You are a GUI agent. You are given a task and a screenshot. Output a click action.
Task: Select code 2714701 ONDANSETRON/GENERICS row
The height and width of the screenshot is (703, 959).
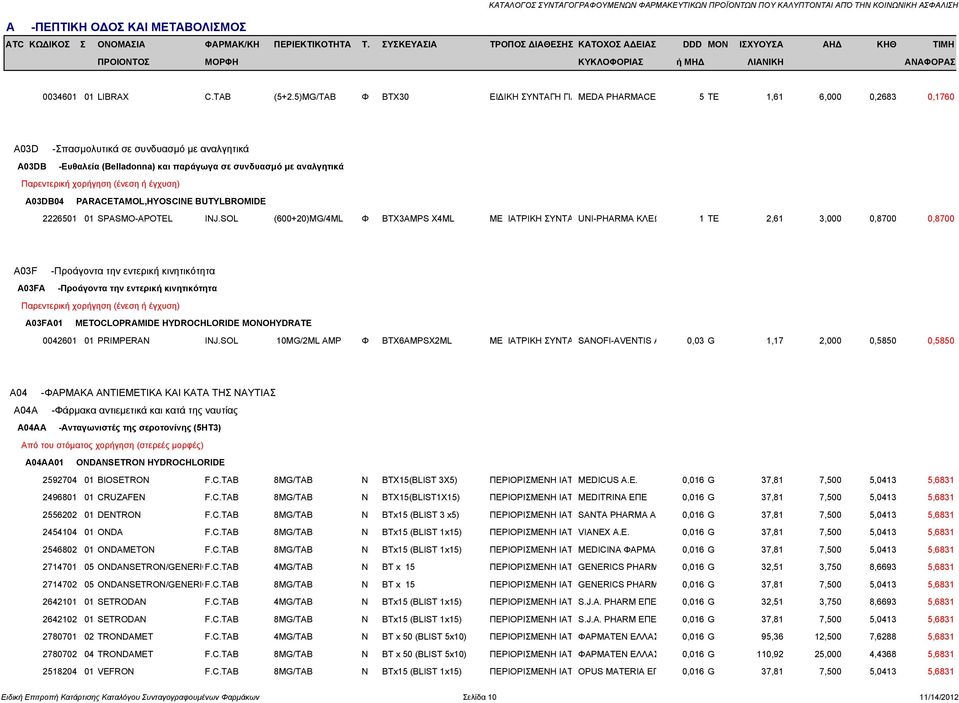point(59,567)
